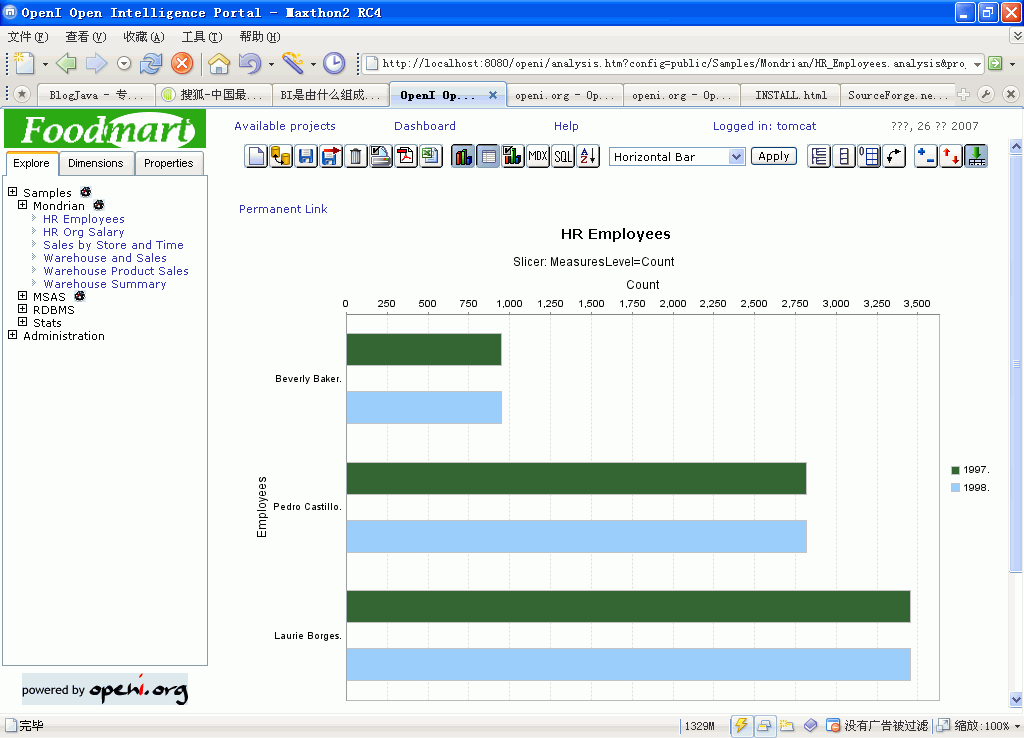1024x738 pixels.
Task: Open the MDX editor button
Action: [x=537, y=157]
